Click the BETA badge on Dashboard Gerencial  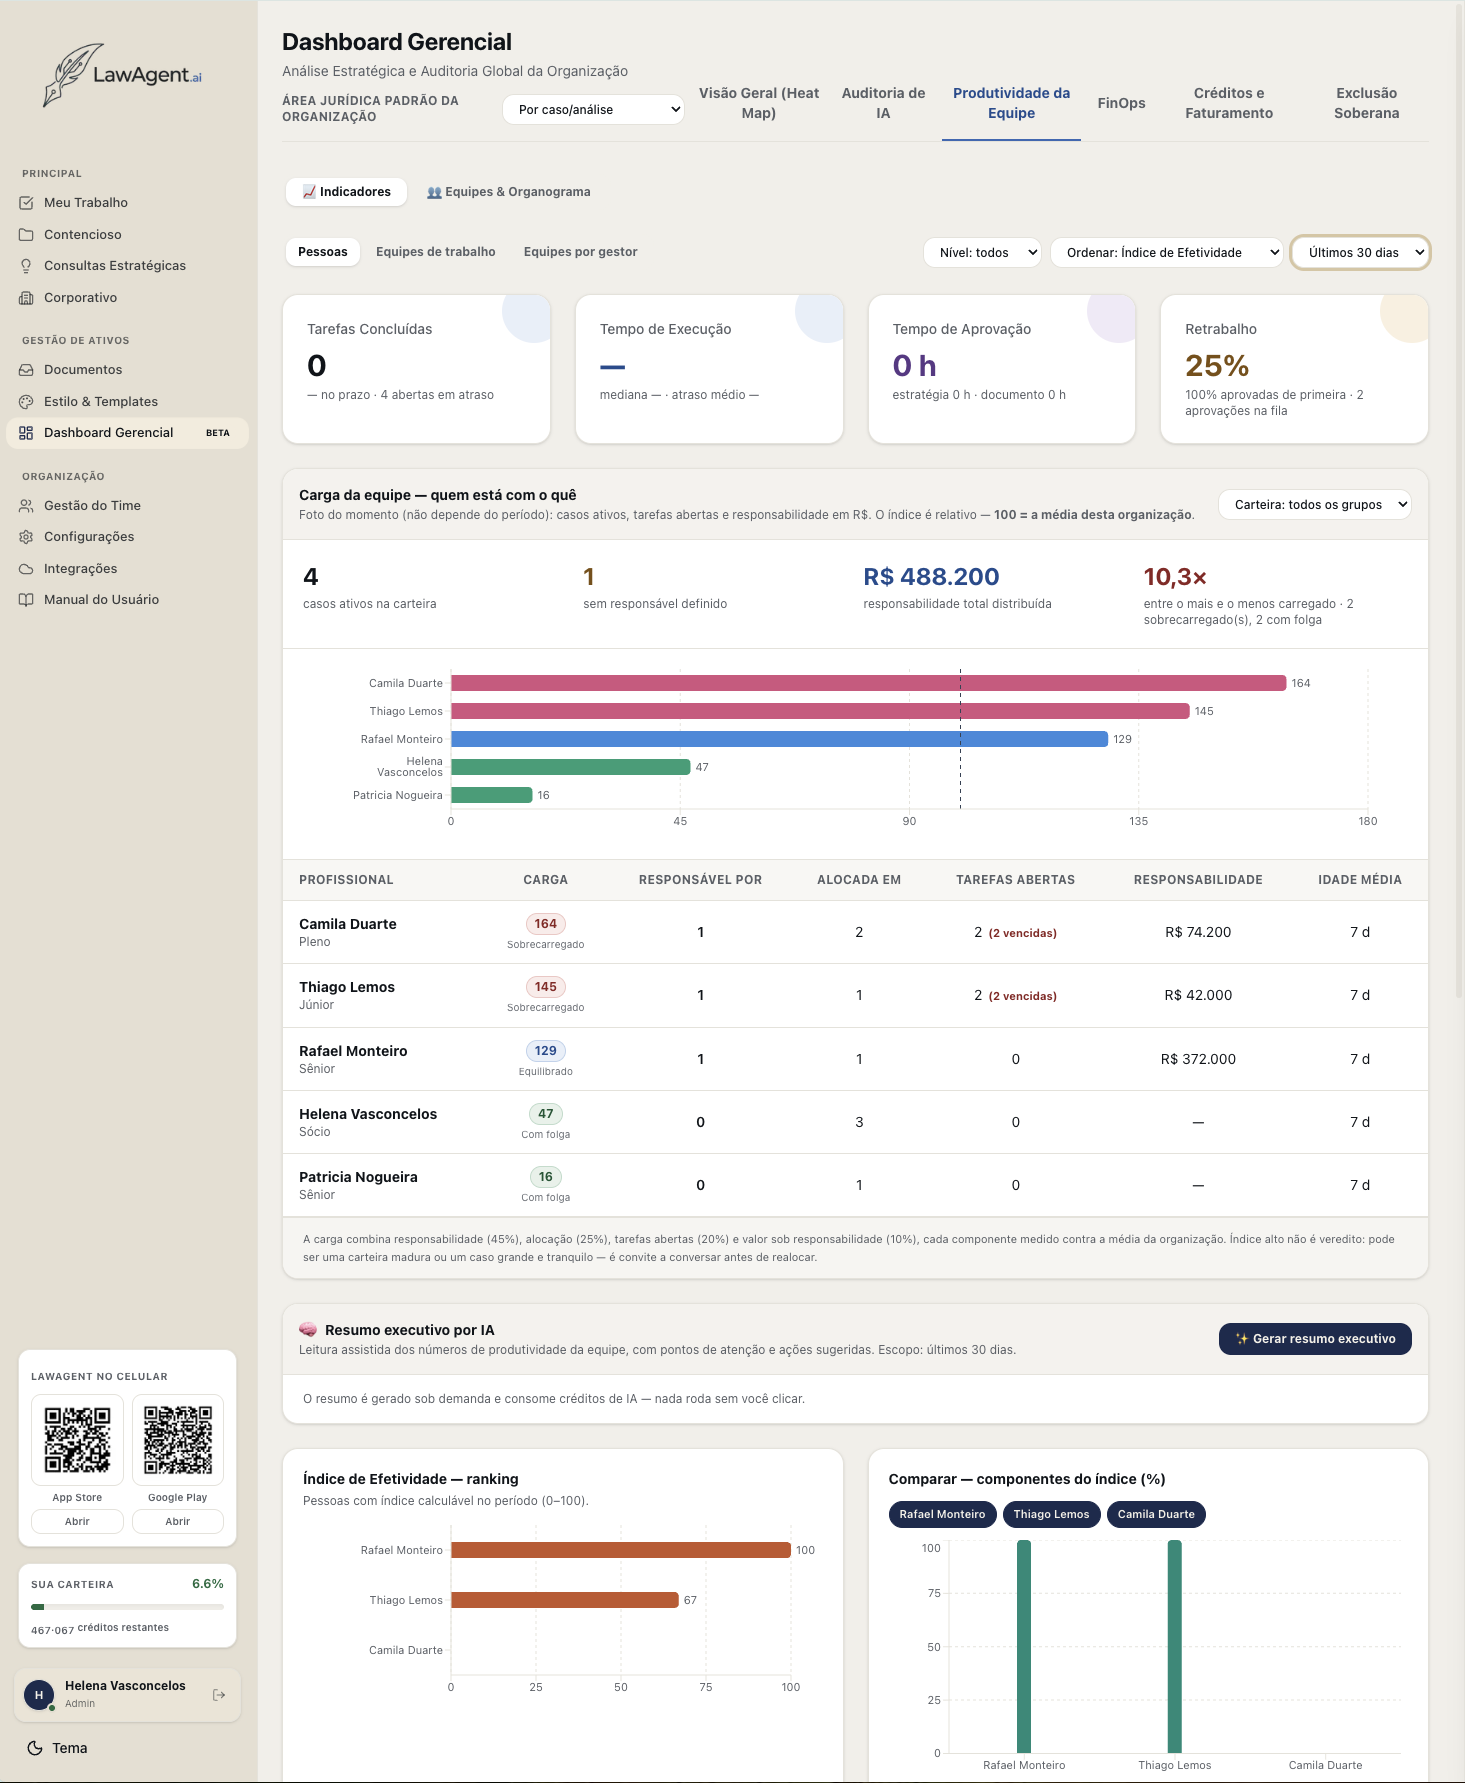pyautogui.click(x=217, y=433)
